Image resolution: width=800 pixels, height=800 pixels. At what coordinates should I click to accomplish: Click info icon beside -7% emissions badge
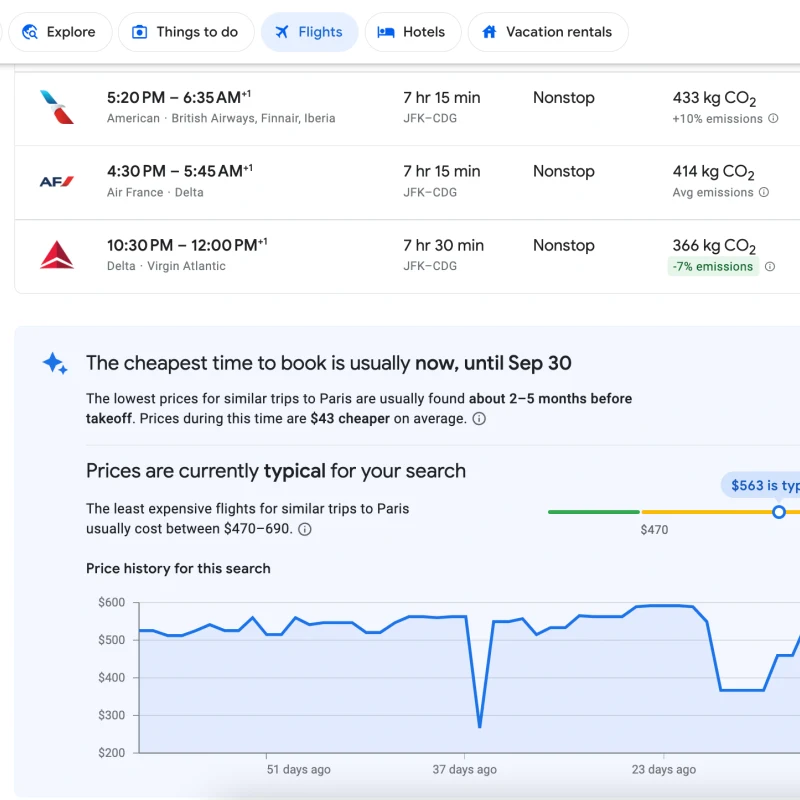point(770,267)
